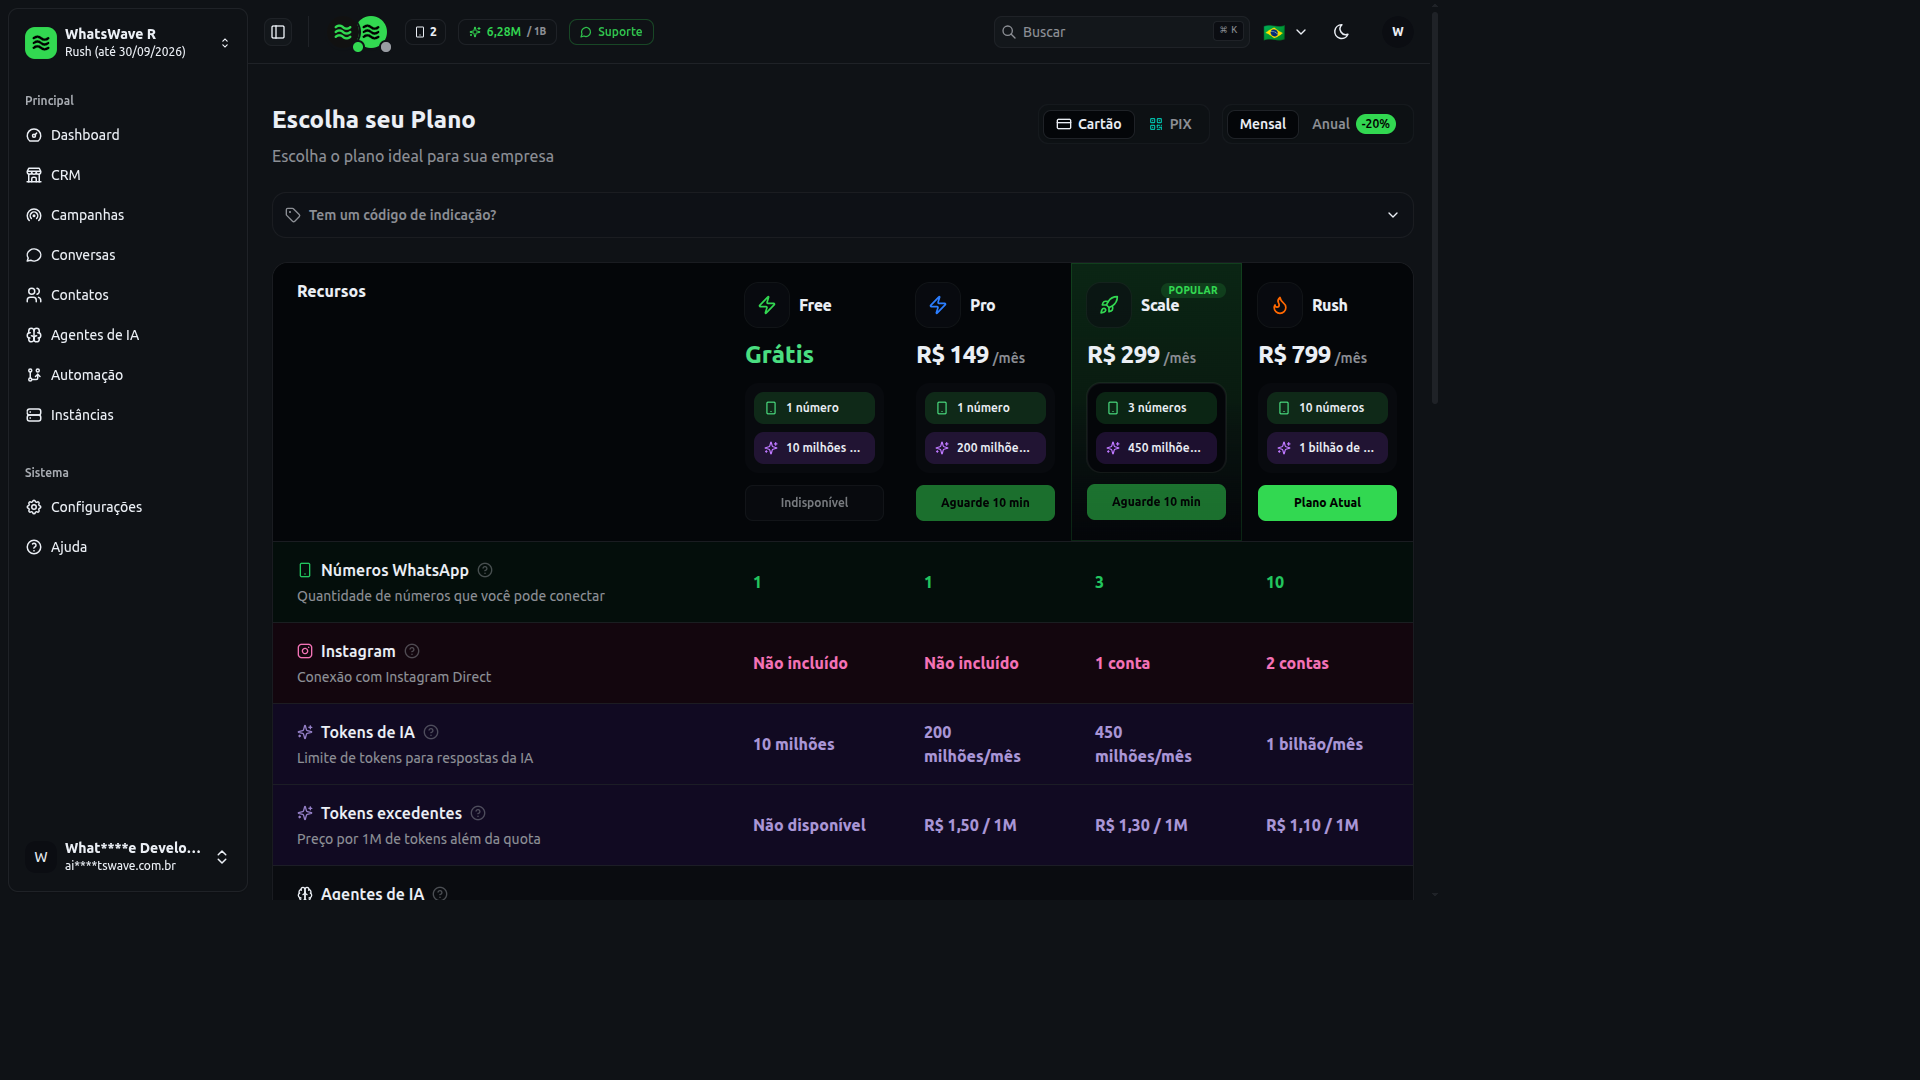The image size is (1920, 1080).
Task: Go to Dashboard in sidebar
Action: [128, 135]
